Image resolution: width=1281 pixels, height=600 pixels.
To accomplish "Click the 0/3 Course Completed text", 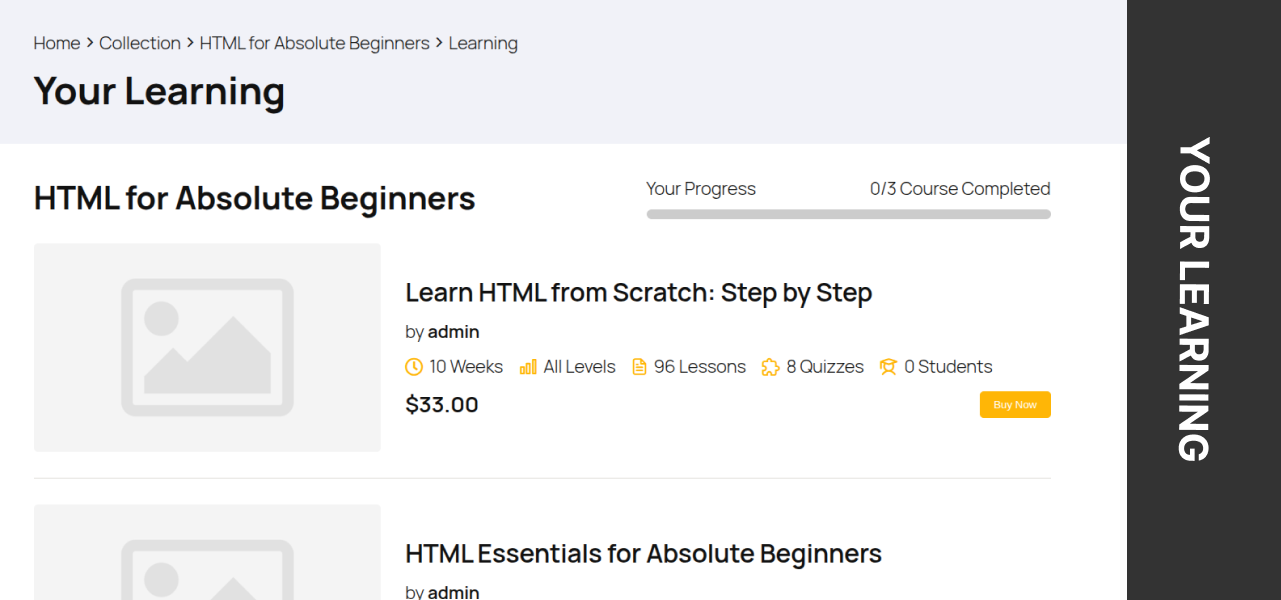I will click(x=960, y=189).
